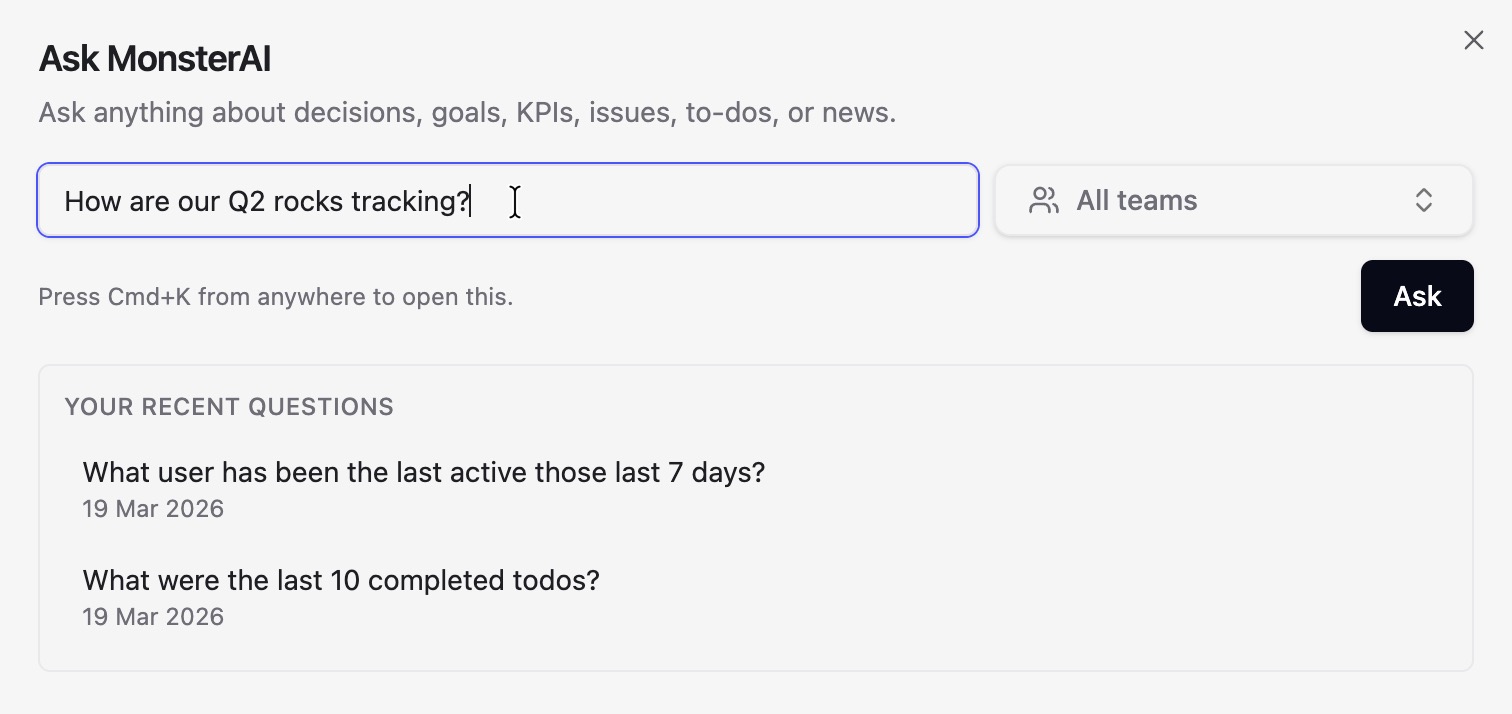
Task: Click the "All teams" label text
Action: pyautogui.click(x=1136, y=200)
